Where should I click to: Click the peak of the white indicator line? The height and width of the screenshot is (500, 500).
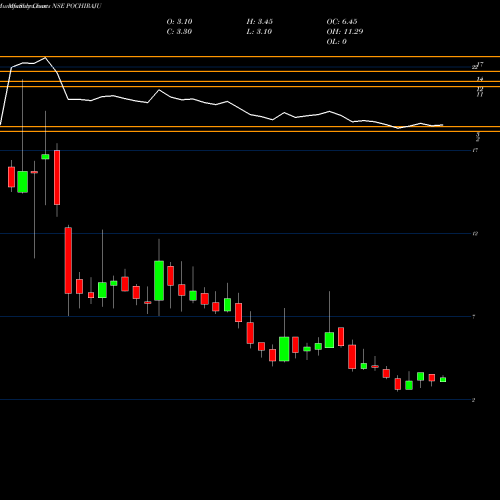click(x=45, y=58)
